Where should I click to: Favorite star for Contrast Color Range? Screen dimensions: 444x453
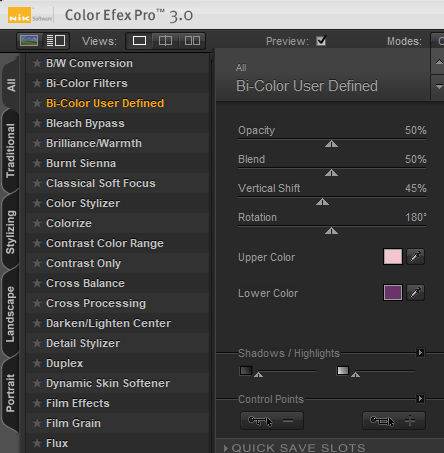tap(37, 243)
